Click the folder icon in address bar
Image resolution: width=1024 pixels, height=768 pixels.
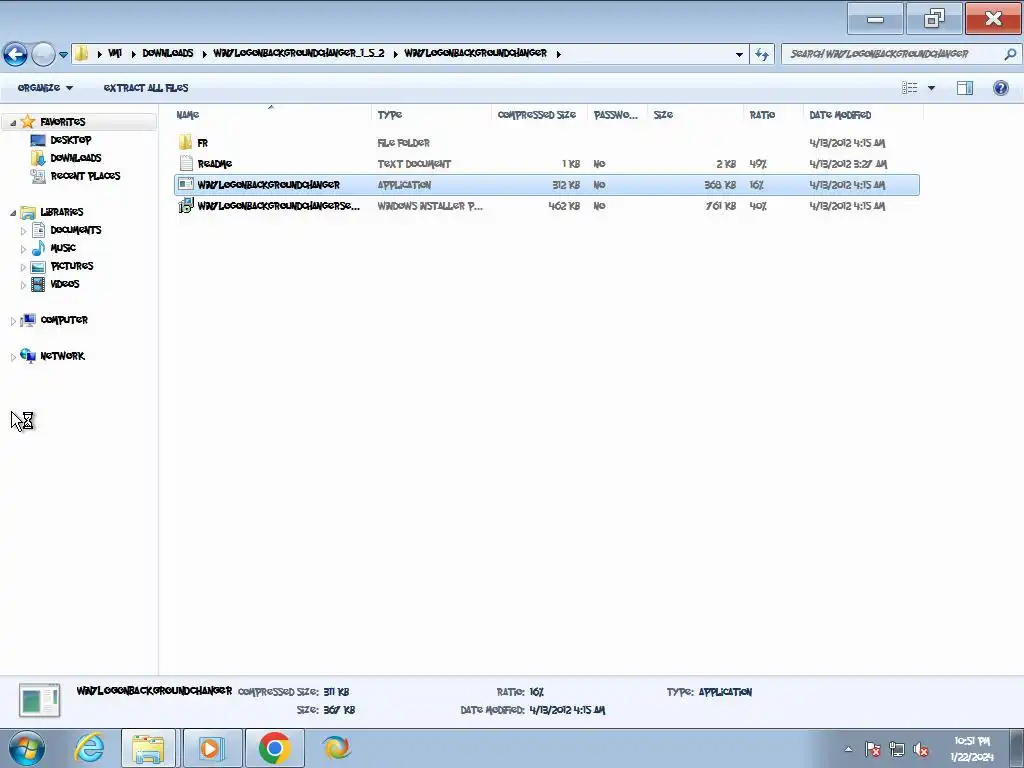(x=82, y=54)
